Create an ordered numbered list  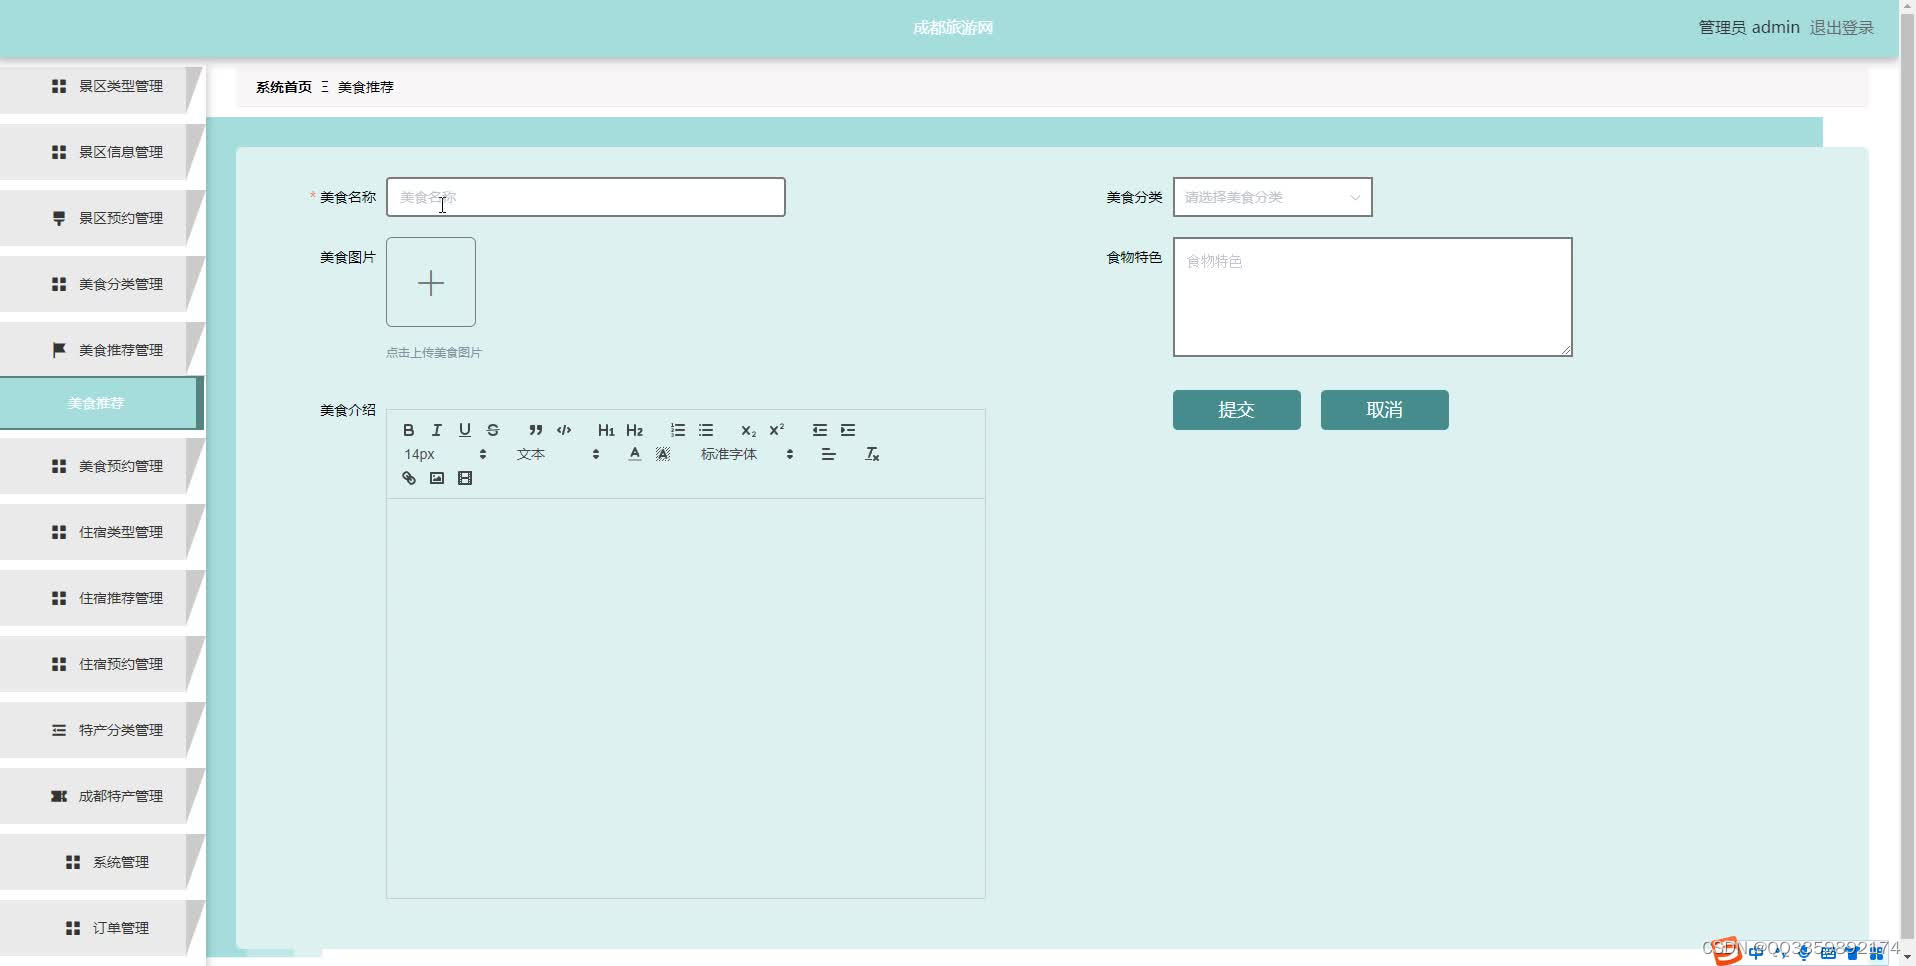pyautogui.click(x=677, y=430)
